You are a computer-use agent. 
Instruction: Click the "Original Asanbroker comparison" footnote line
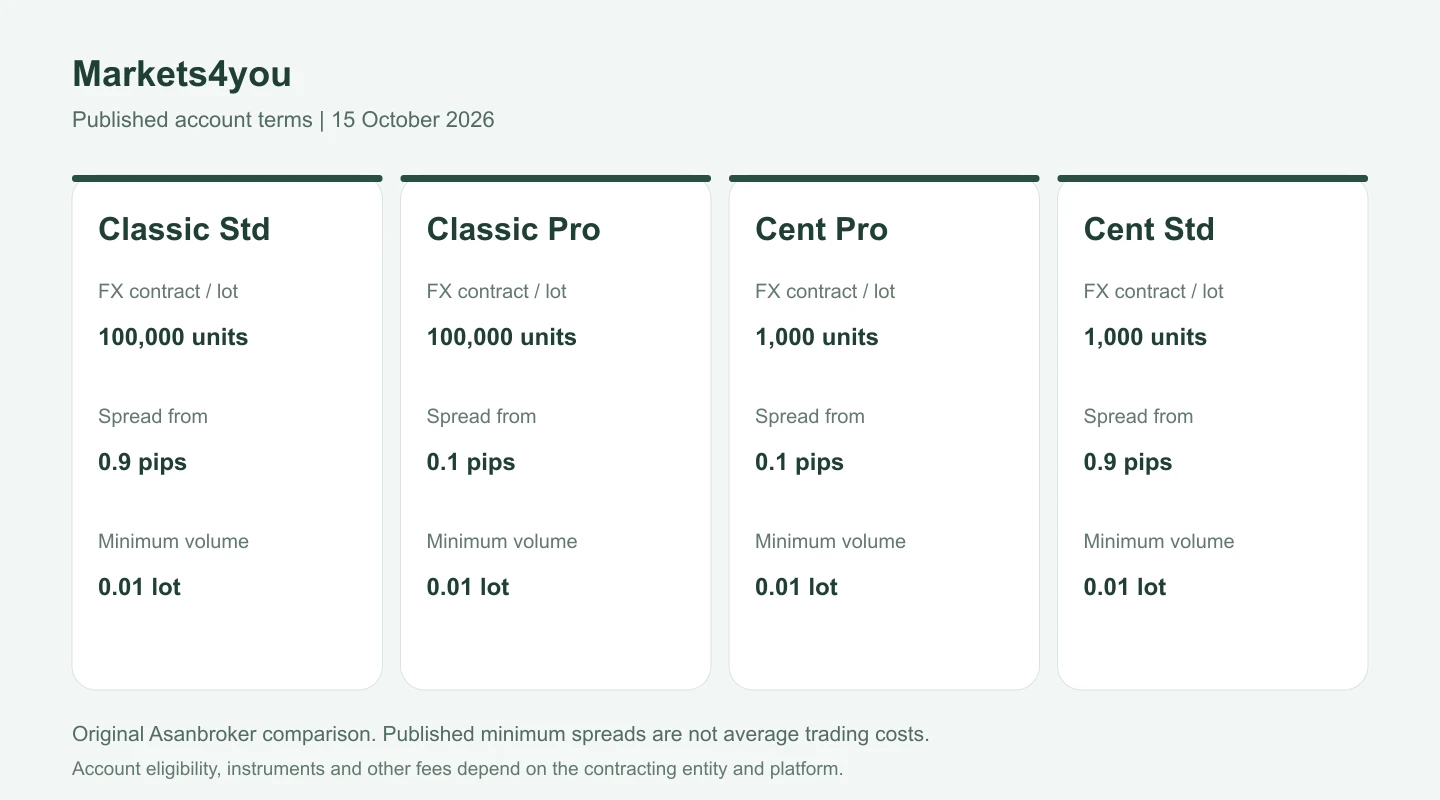coord(501,734)
